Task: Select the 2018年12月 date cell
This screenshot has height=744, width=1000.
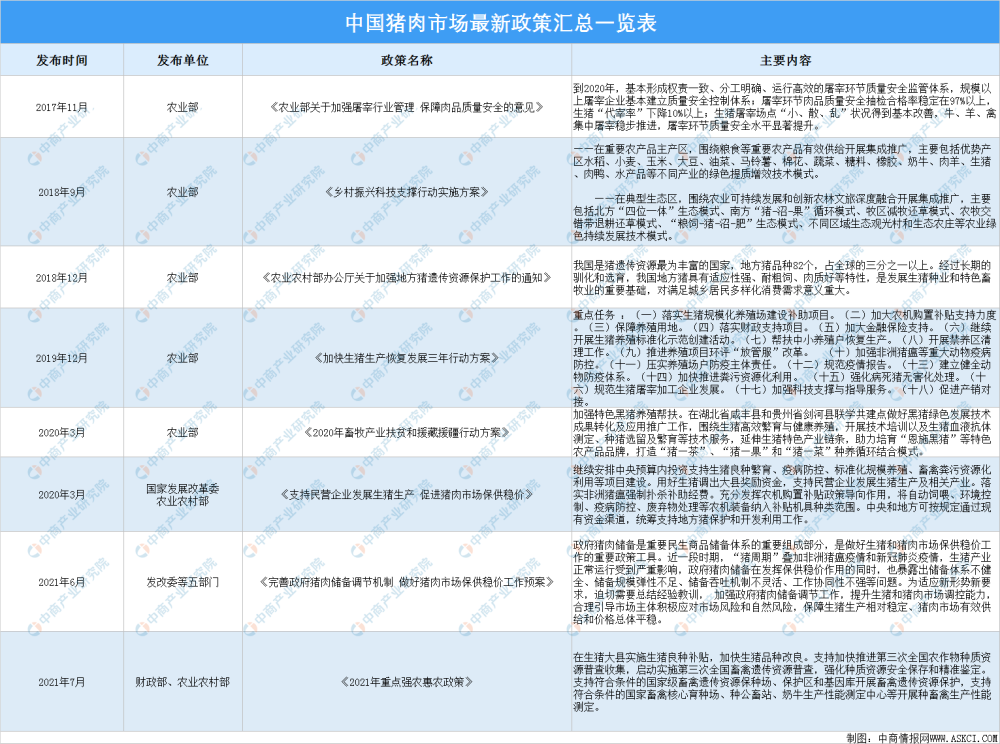Action: click(x=65, y=277)
